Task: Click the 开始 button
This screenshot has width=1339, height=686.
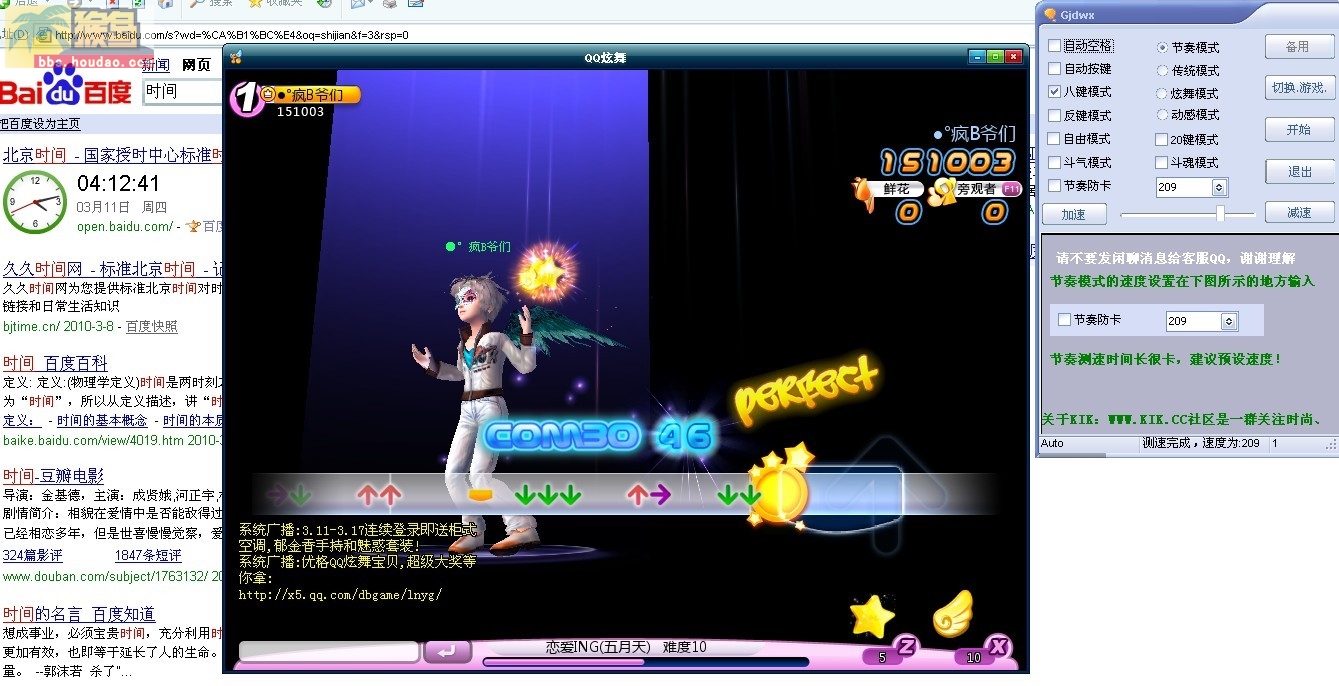Action: [1299, 130]
